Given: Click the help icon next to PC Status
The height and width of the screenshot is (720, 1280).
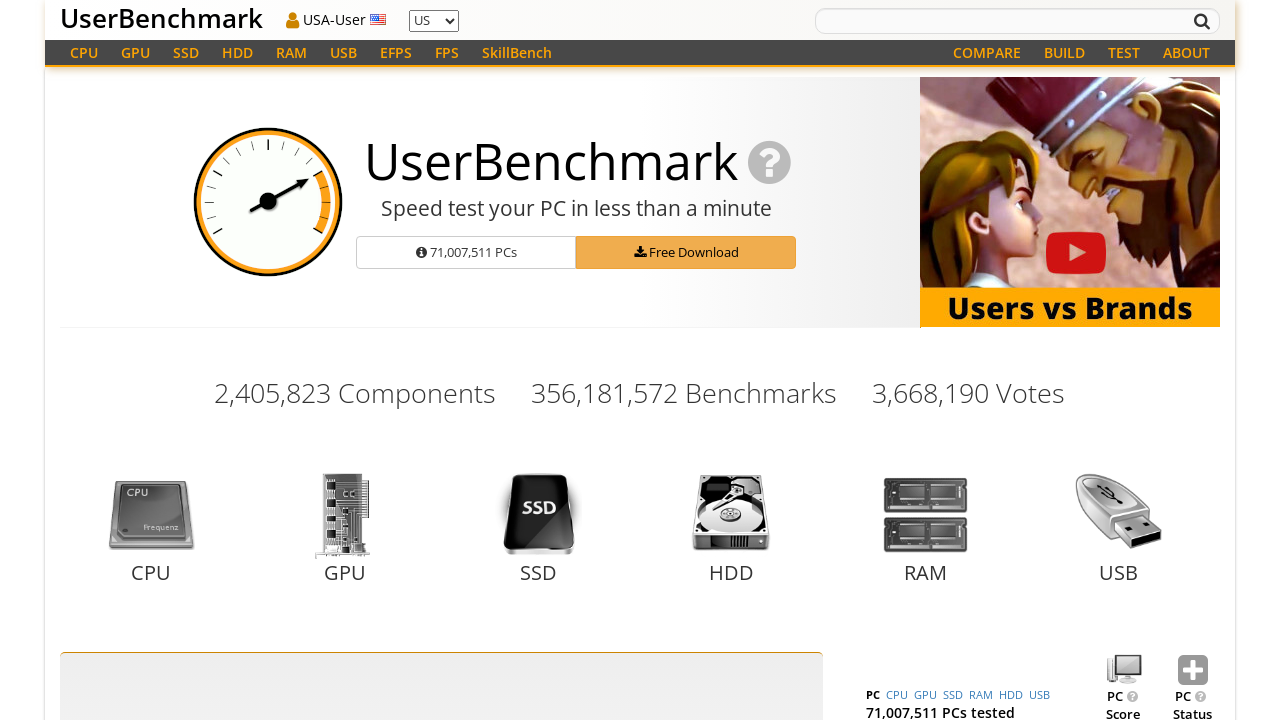Looking at the screenshot, I should pyautogui.click(x=1201, y=697).
